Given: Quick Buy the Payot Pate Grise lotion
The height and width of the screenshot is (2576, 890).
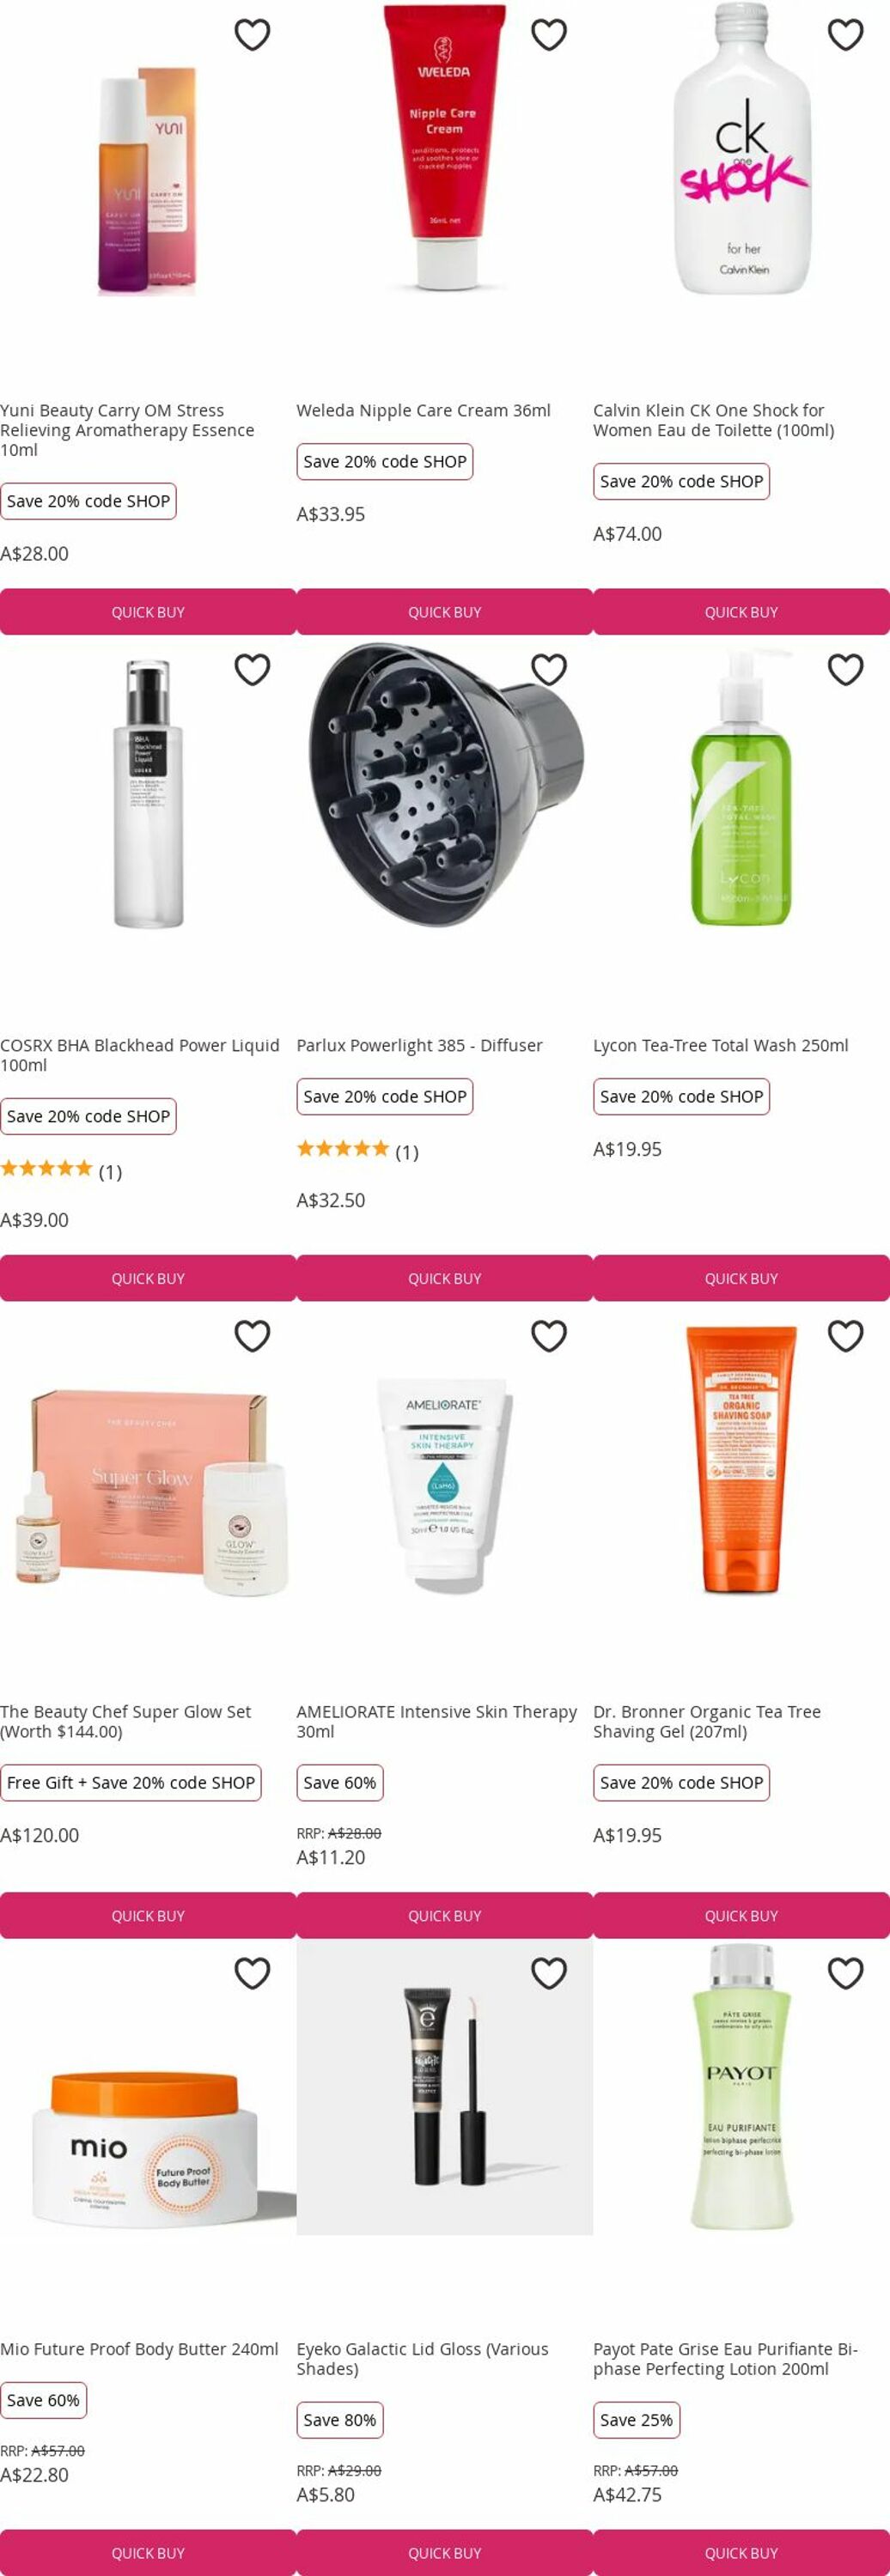Looking at the screenshot, I should pos(741,2552).
